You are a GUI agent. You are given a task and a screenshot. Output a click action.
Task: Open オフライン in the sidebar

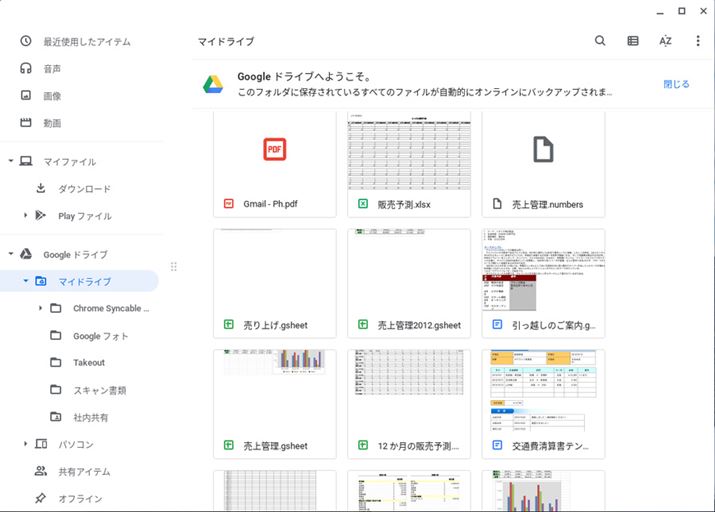pos(80,499)
